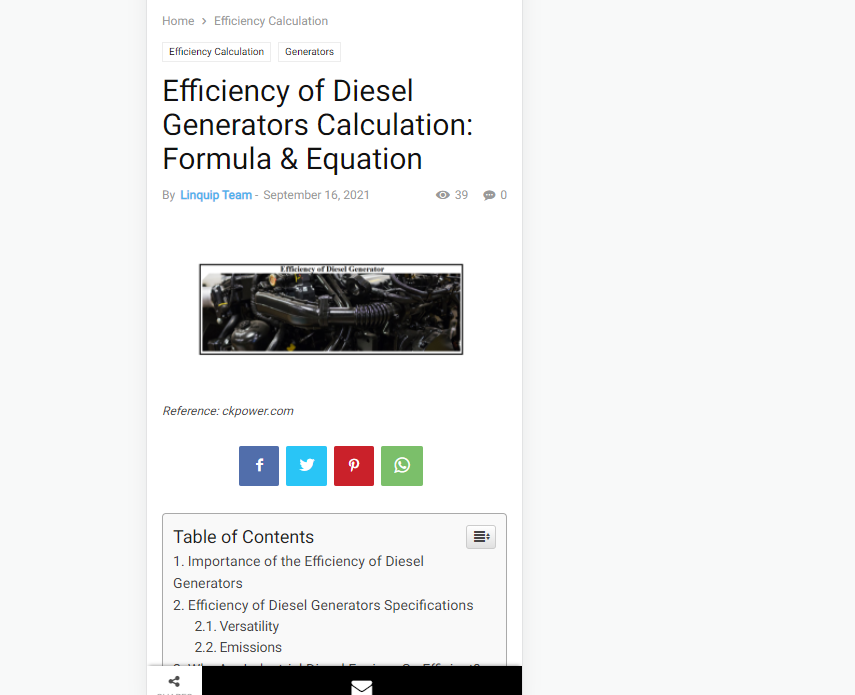This screenshot has height=695, width=855.
Task: Share the article via WhatsApp
Action: pos(402,466)
